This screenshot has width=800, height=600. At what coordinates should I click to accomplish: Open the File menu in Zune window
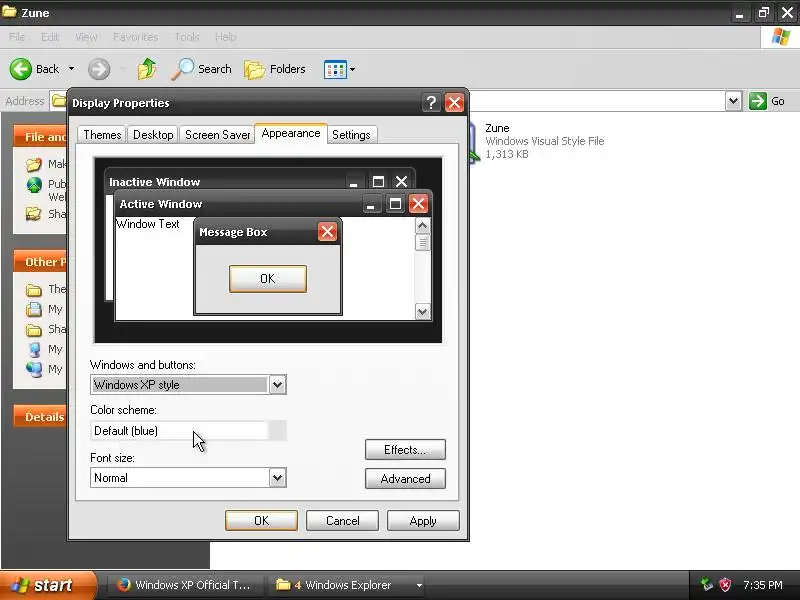[x=17, y=37]
